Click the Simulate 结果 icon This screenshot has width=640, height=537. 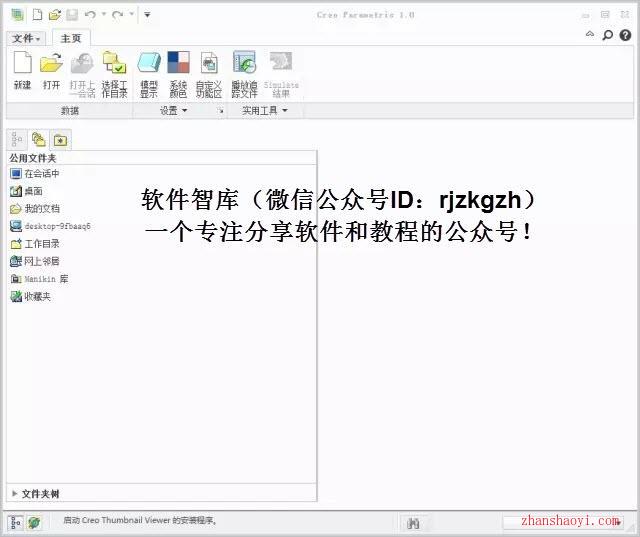pos(281,75)
